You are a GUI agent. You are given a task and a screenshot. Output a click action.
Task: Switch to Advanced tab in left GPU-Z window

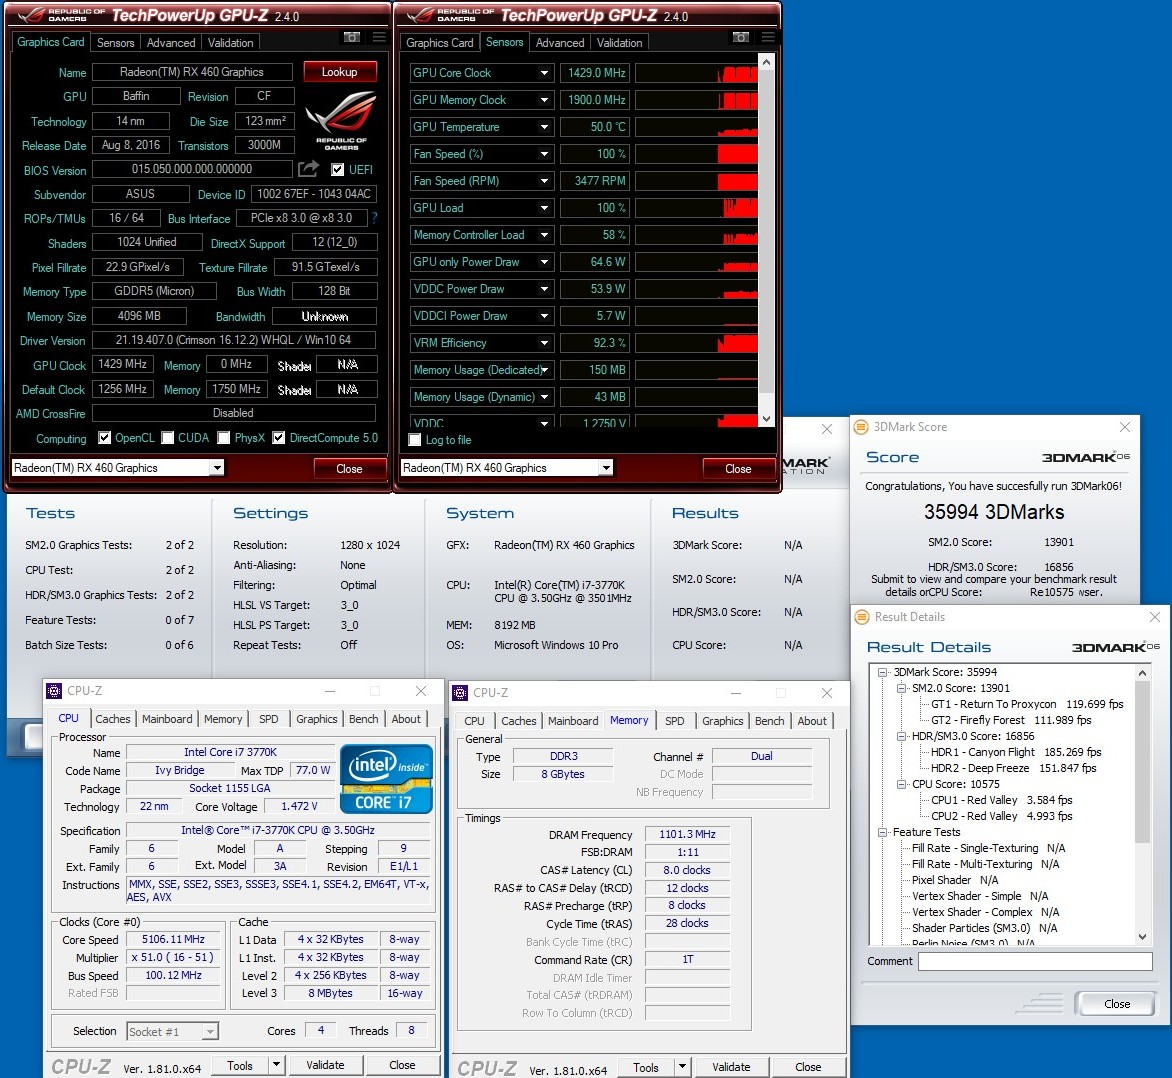click(x=170, y=43)
